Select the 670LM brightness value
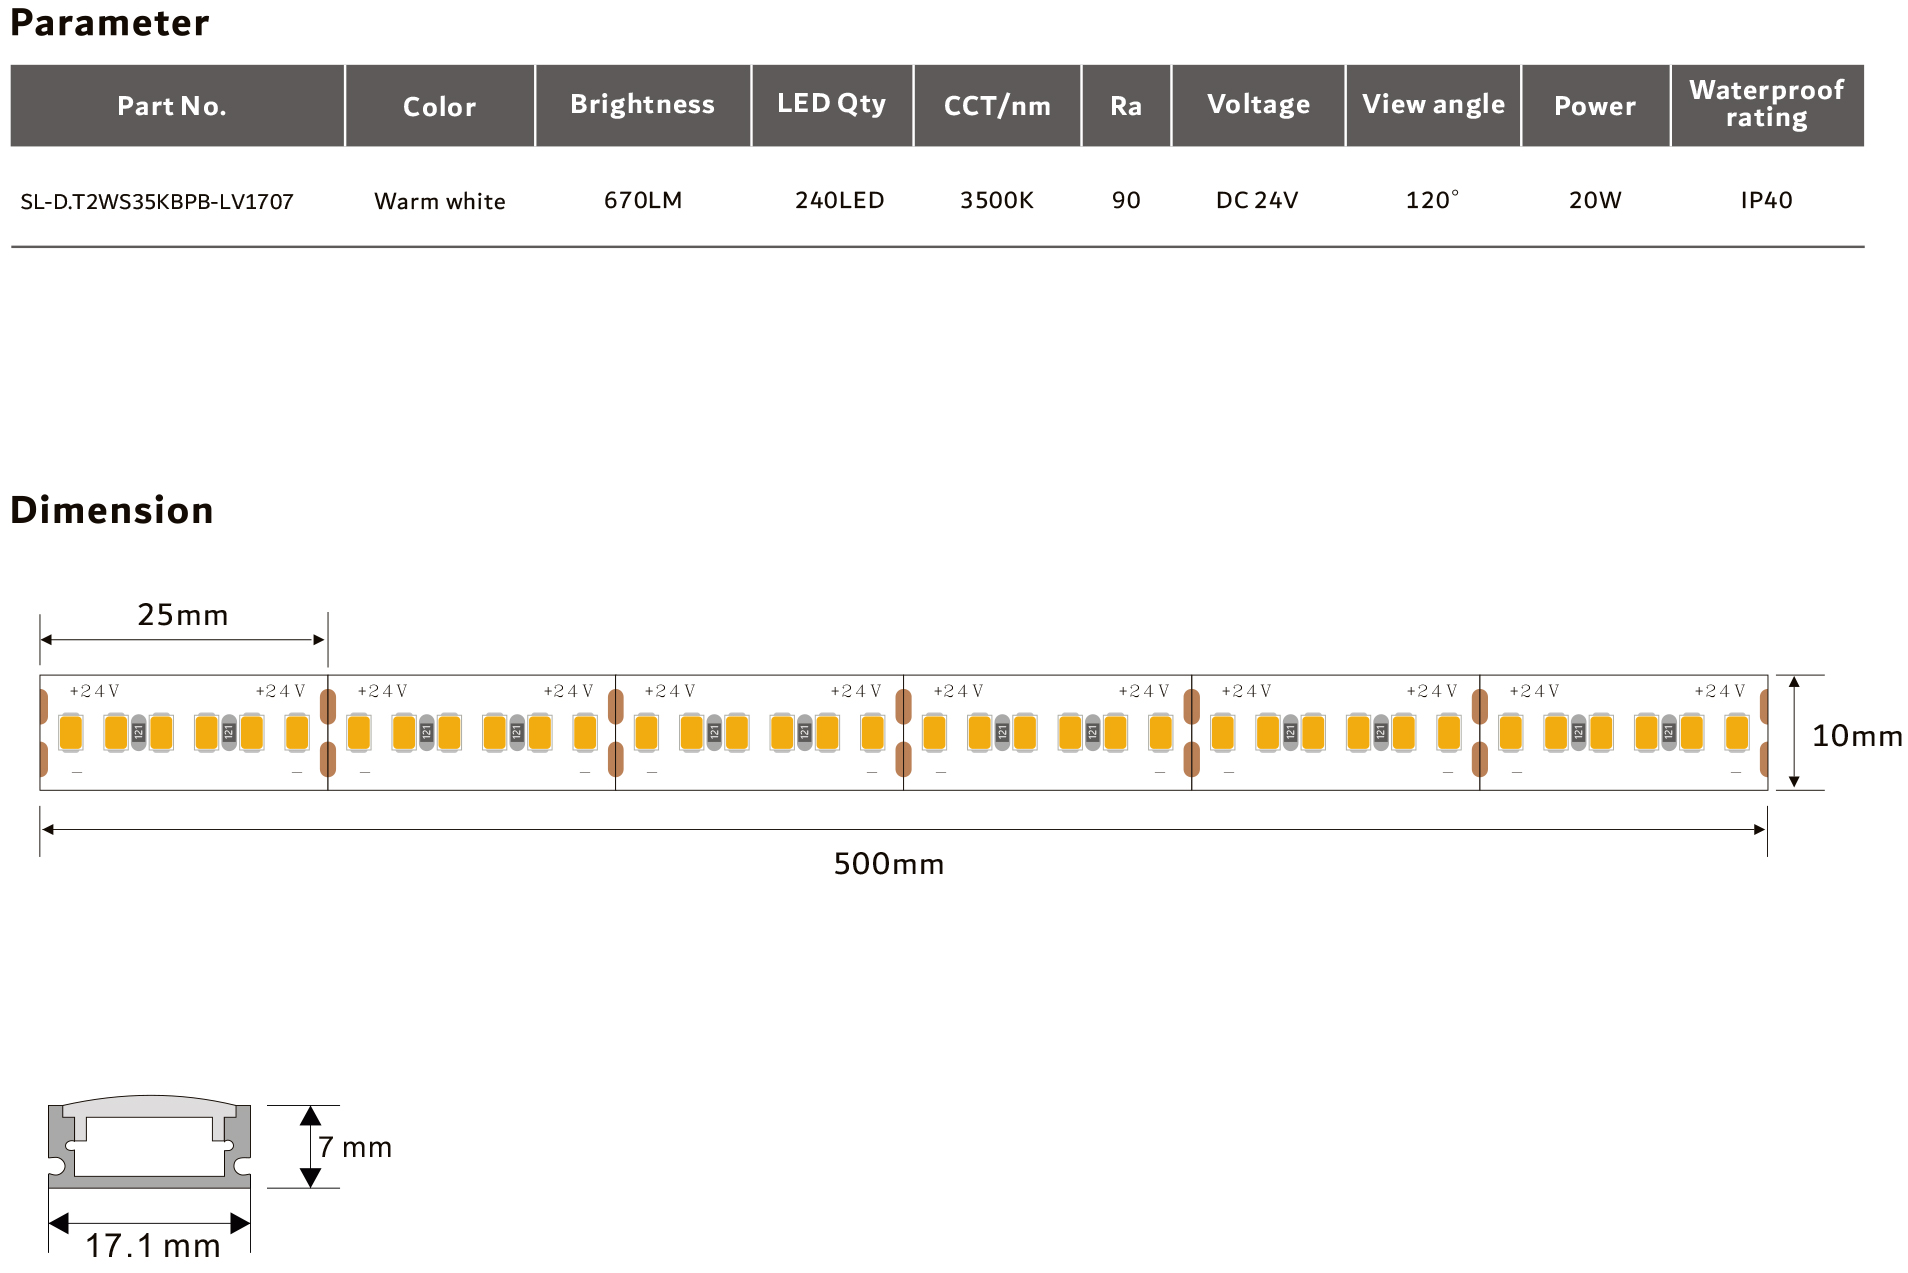Image resolution: width=1908 pixels, height=1273 pixels. coord(643,200)
